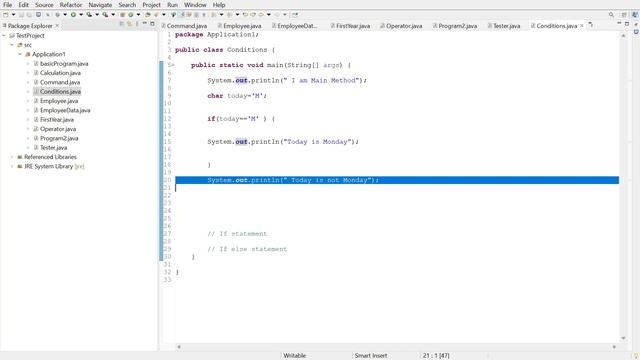
Task: Expand the JRE System Library node
Action: click(x=12, y=166)
